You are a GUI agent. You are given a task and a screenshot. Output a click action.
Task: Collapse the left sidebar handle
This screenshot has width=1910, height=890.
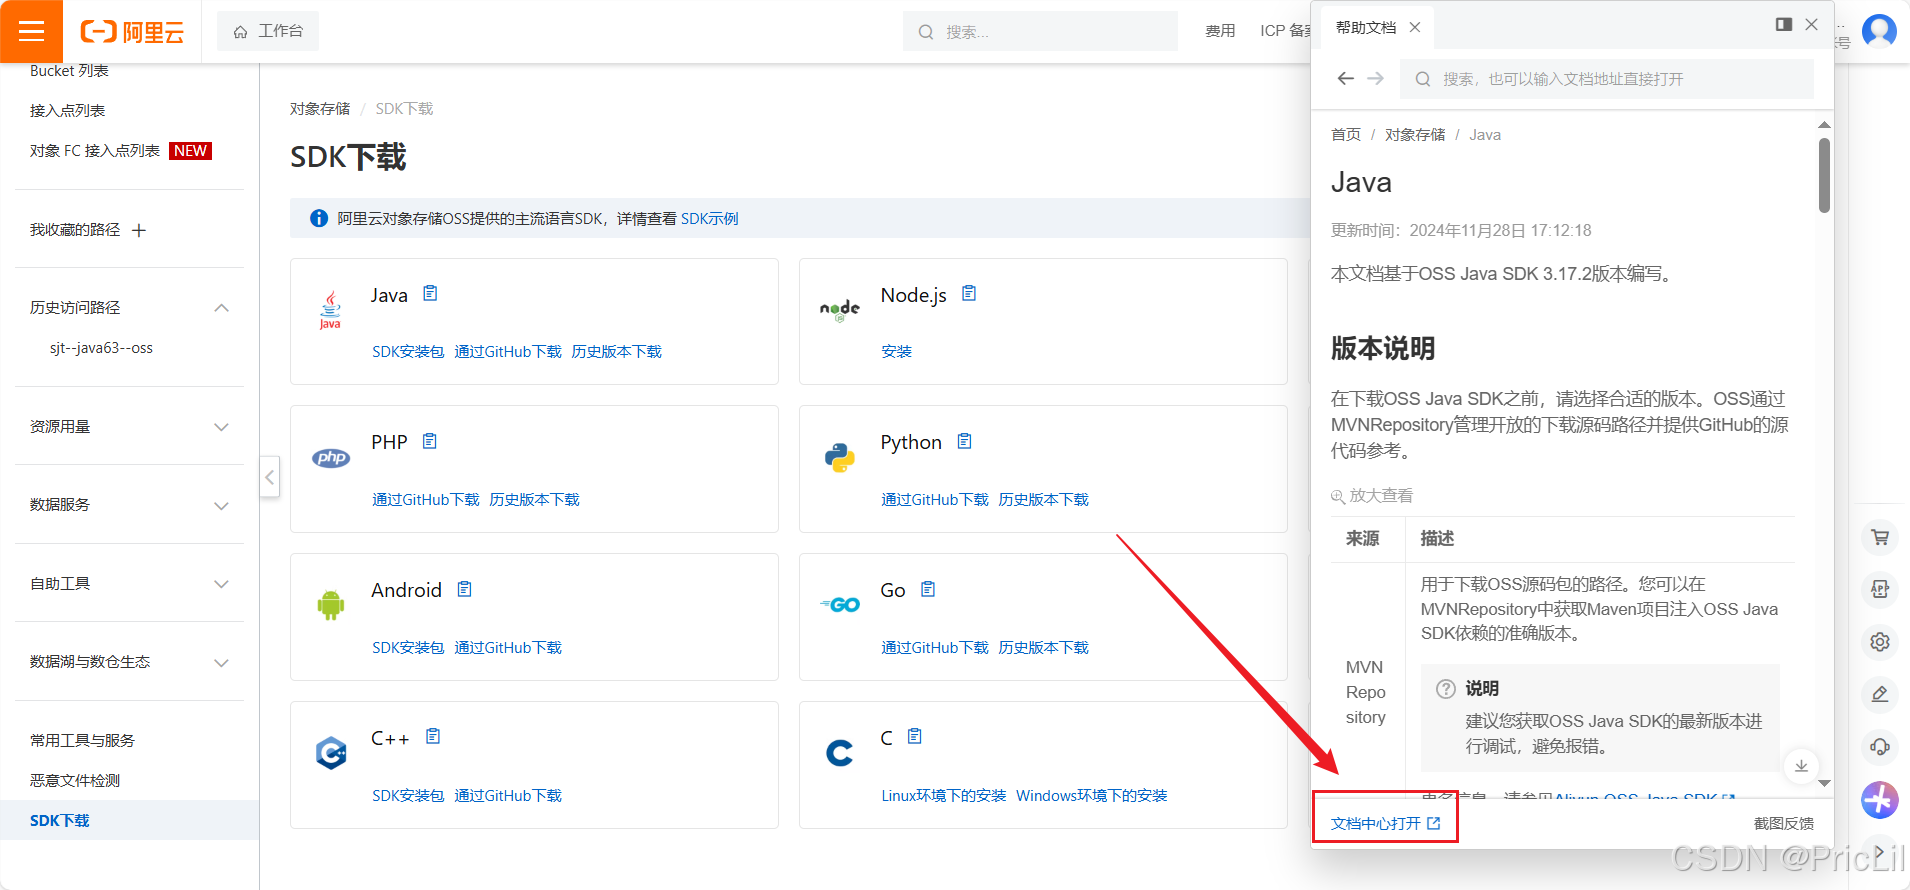269,477
